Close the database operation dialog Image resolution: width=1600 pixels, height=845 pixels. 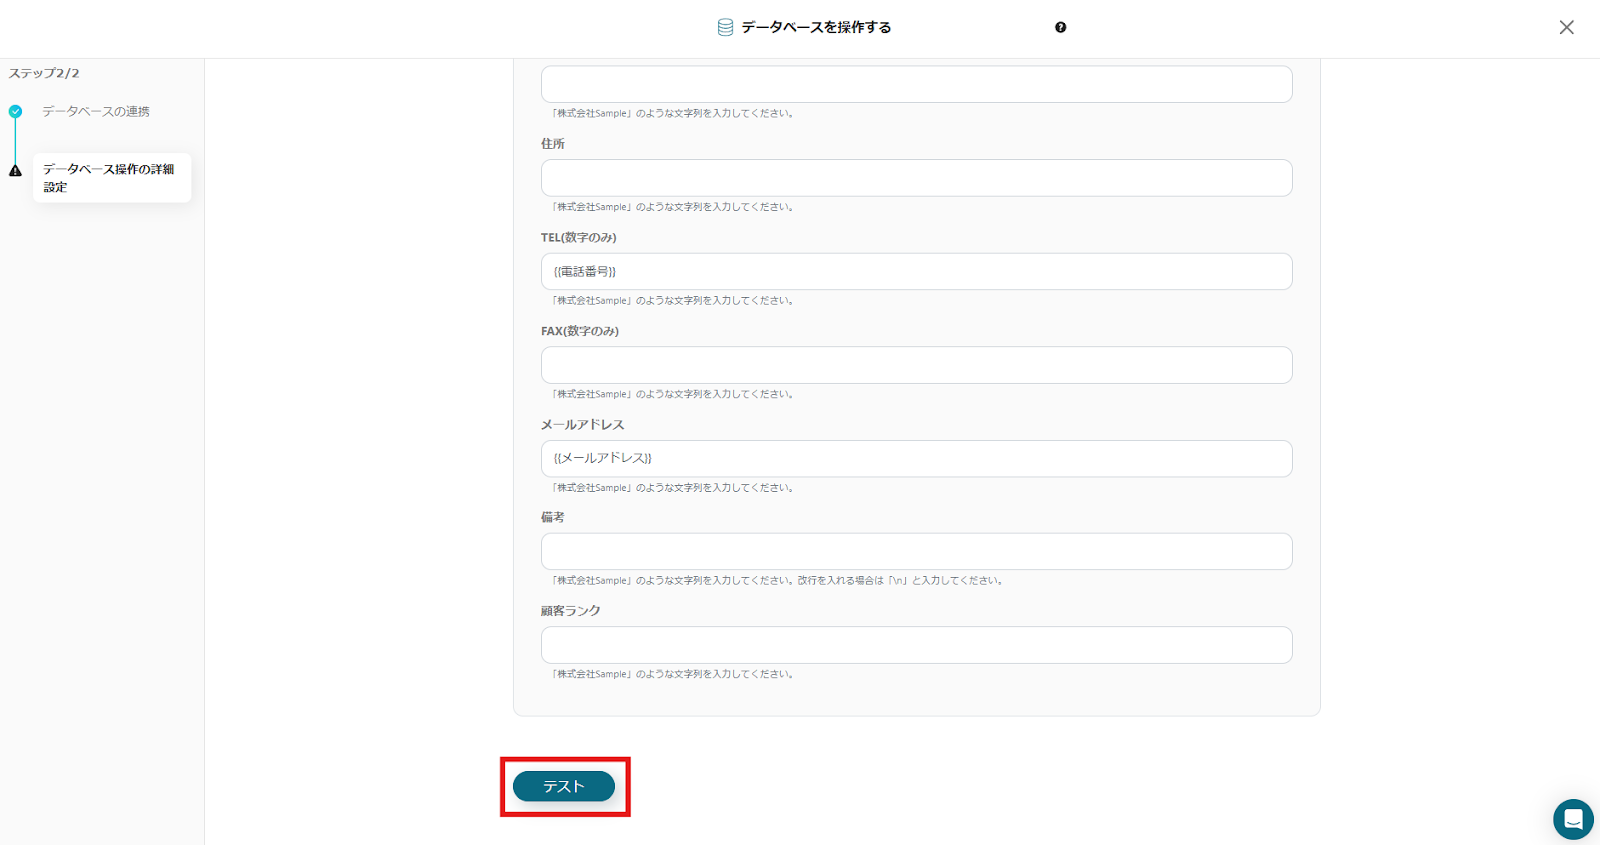click(1566, 27)
